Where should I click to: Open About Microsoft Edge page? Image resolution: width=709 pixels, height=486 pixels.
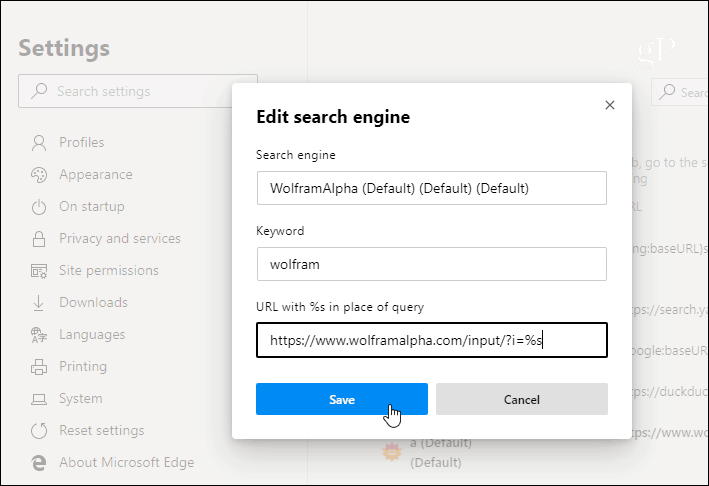(127, 462)
